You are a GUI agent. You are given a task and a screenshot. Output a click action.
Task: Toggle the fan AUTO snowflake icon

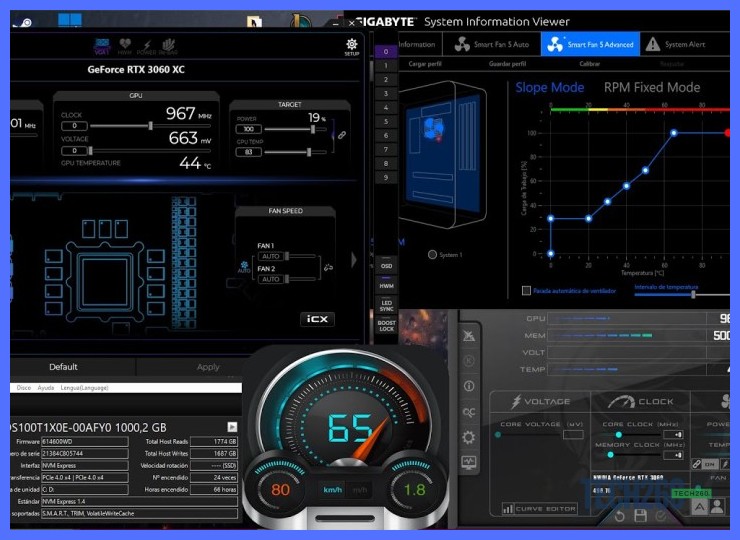tap(244, 267)
